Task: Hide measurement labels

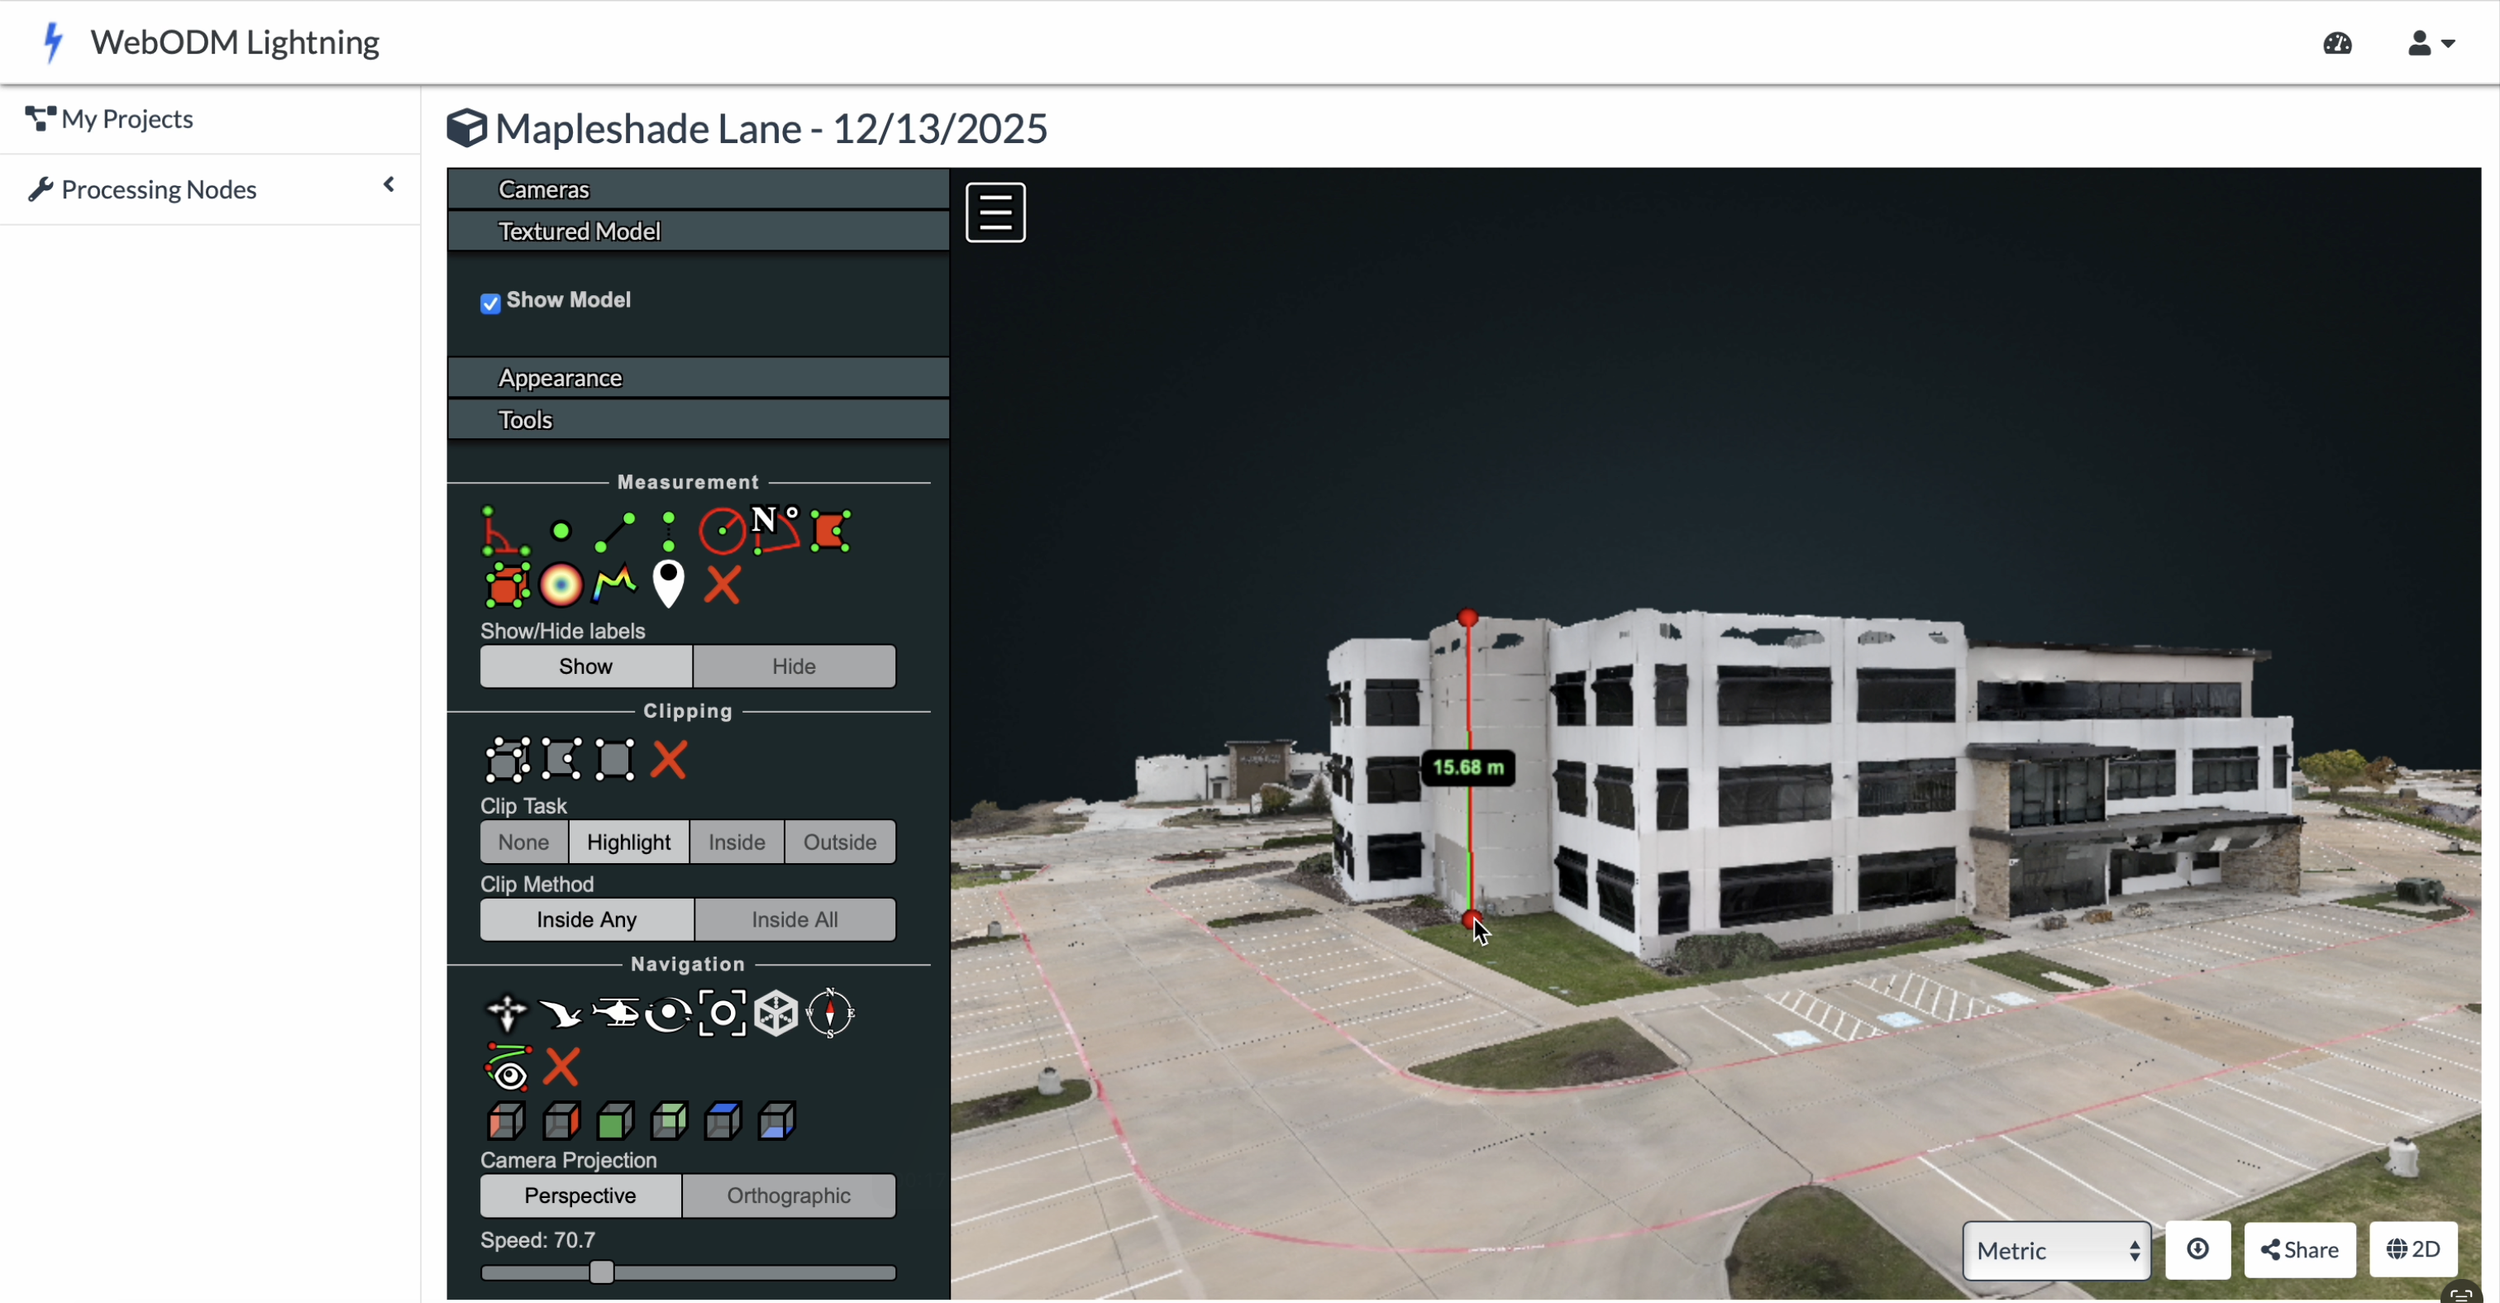Action: (793, 666)
